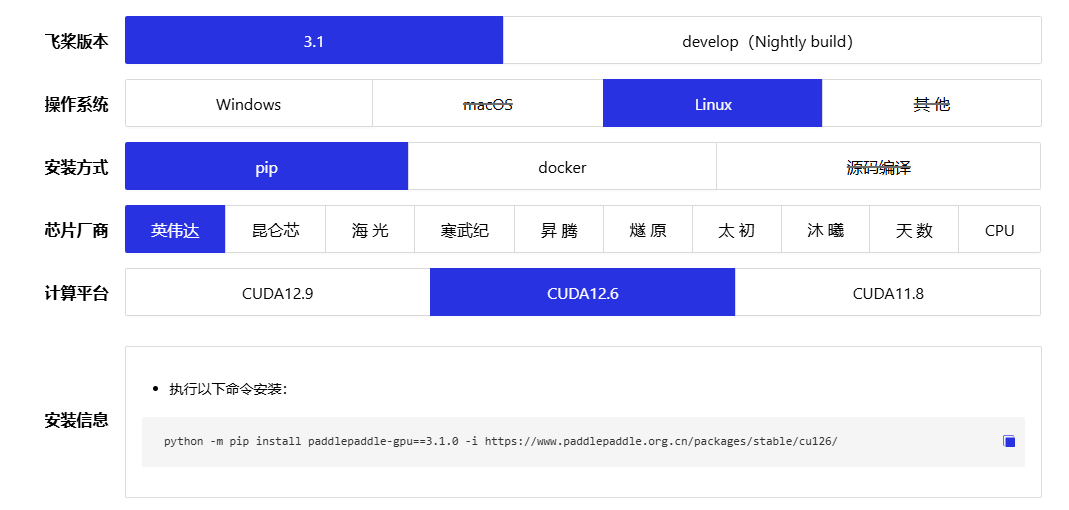Select 英伟达 chip vendor

(175, 230)
